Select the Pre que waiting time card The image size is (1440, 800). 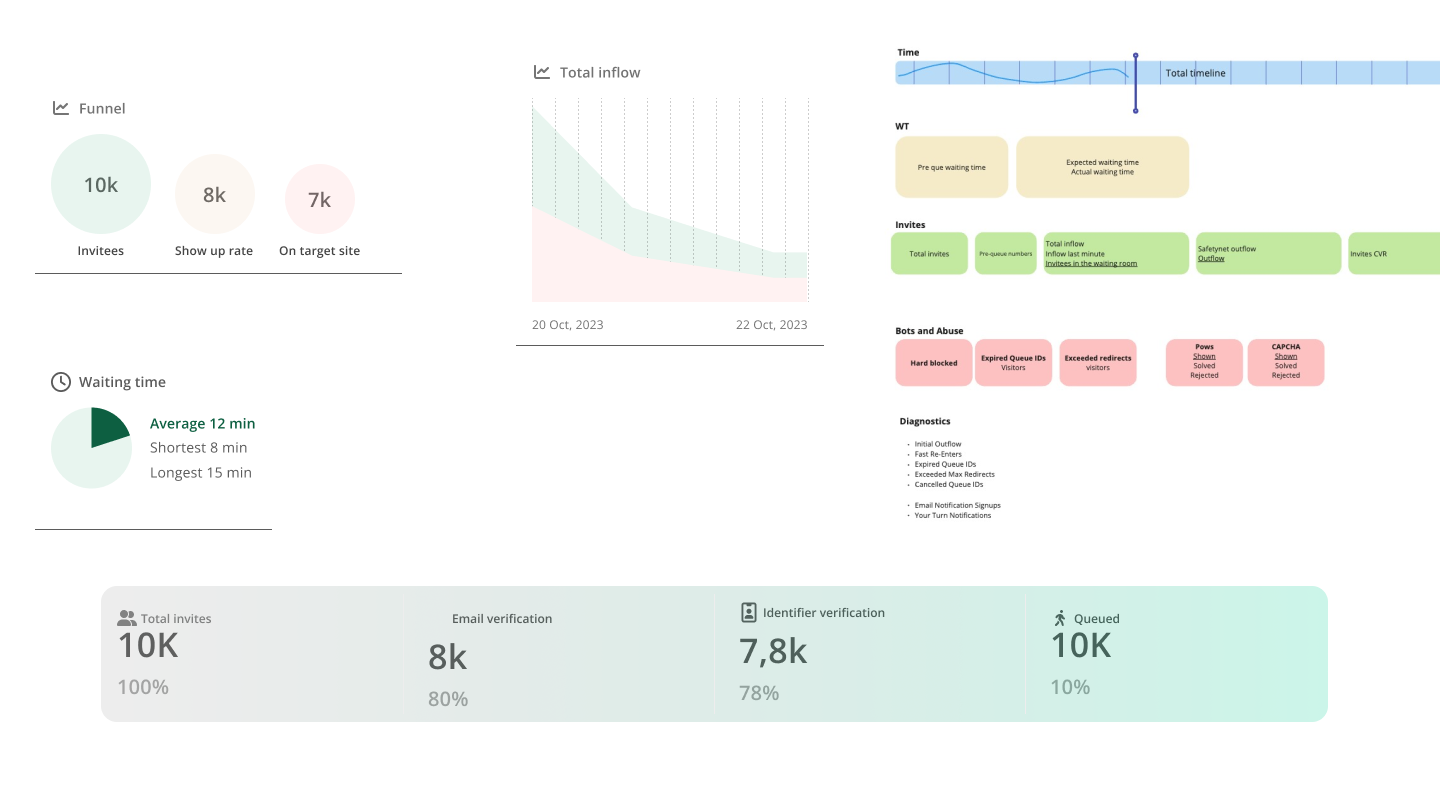(951, 166)
